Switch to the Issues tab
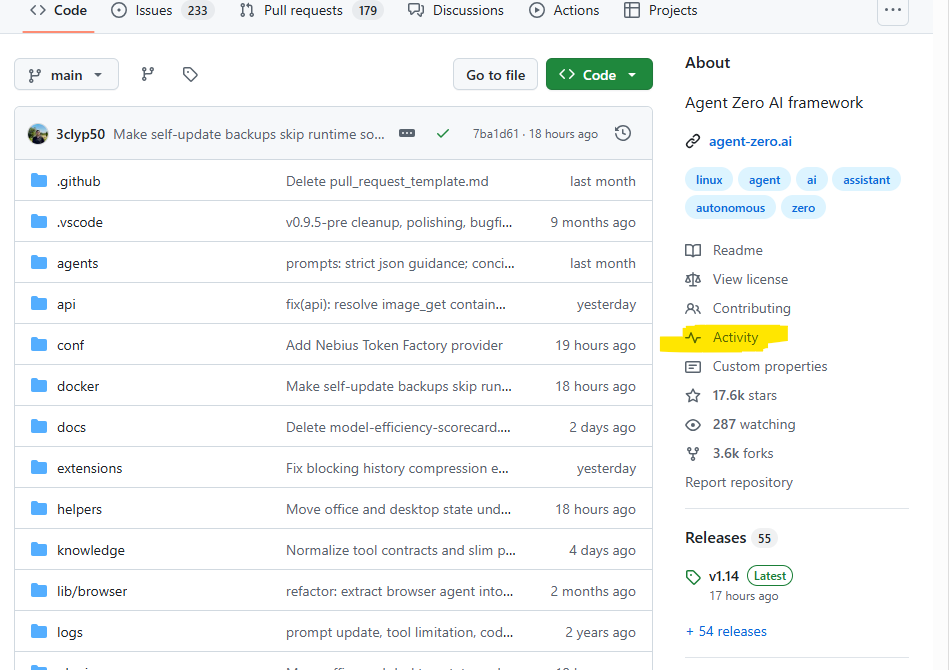 pyautogui.click(x=162, y=10)
